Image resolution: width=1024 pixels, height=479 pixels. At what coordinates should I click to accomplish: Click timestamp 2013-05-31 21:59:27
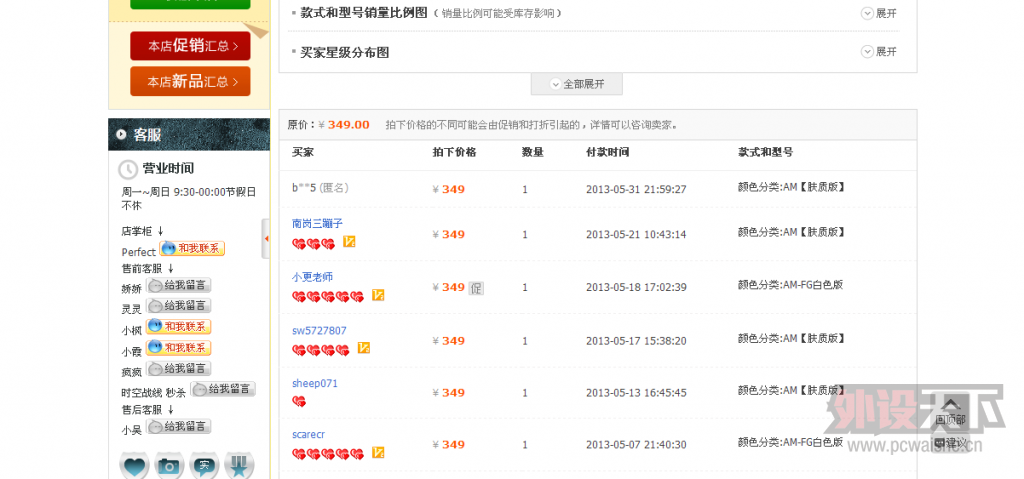point(636,190)
